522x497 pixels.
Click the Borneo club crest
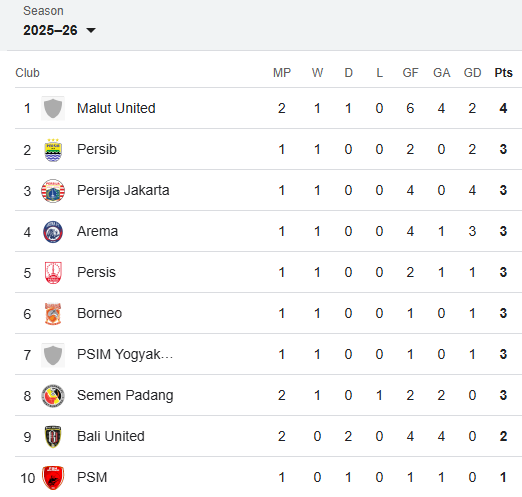pos(53,314)
